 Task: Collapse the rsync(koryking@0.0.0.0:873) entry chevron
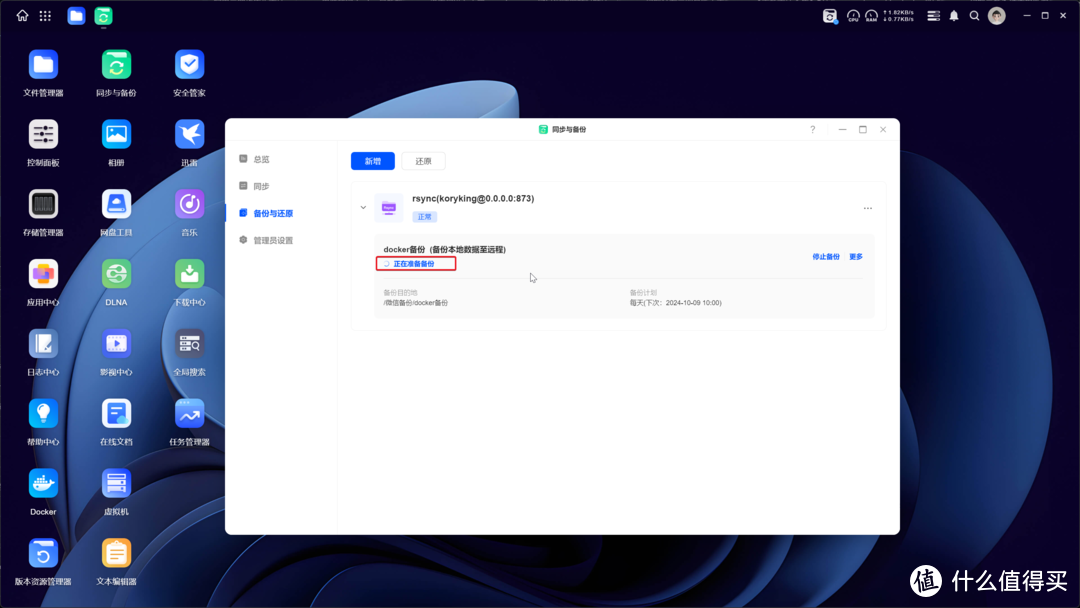click(x=363, y=207)
